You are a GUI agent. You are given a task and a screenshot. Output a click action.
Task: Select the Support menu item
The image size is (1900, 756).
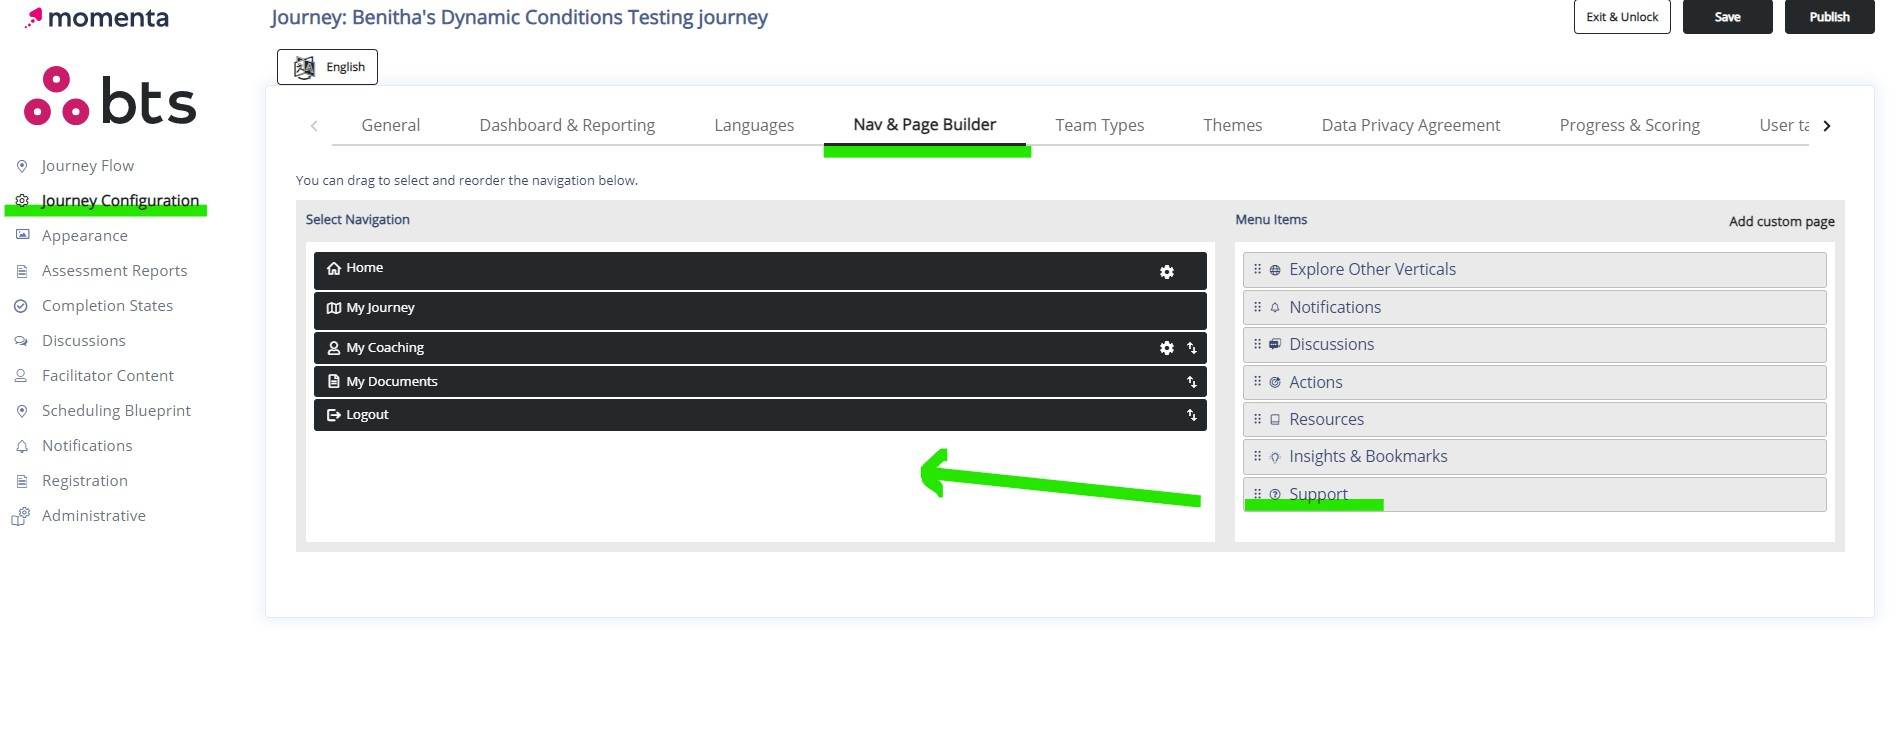click(1534, 494)
